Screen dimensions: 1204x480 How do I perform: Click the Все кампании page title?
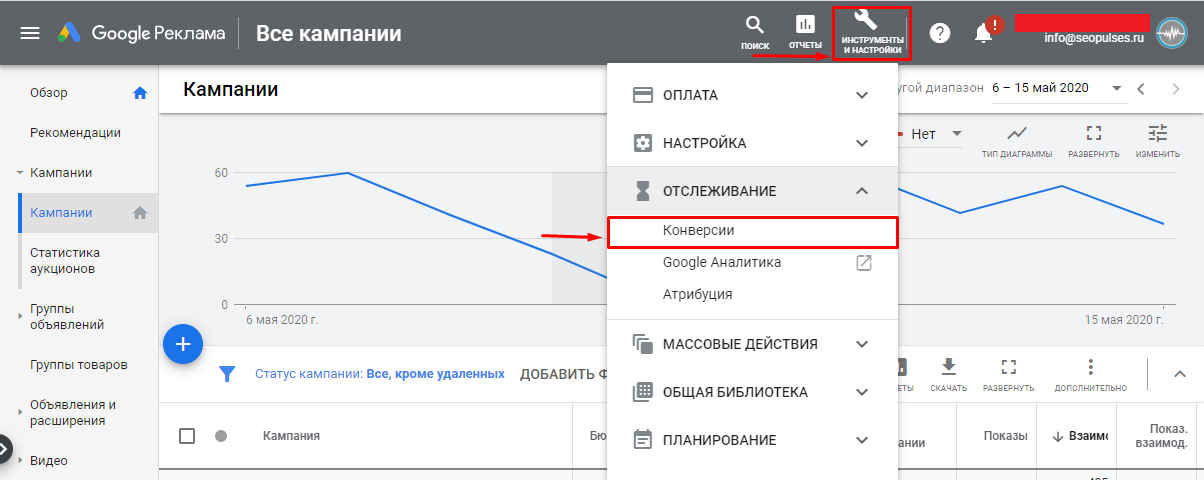(x=328, y=33)
